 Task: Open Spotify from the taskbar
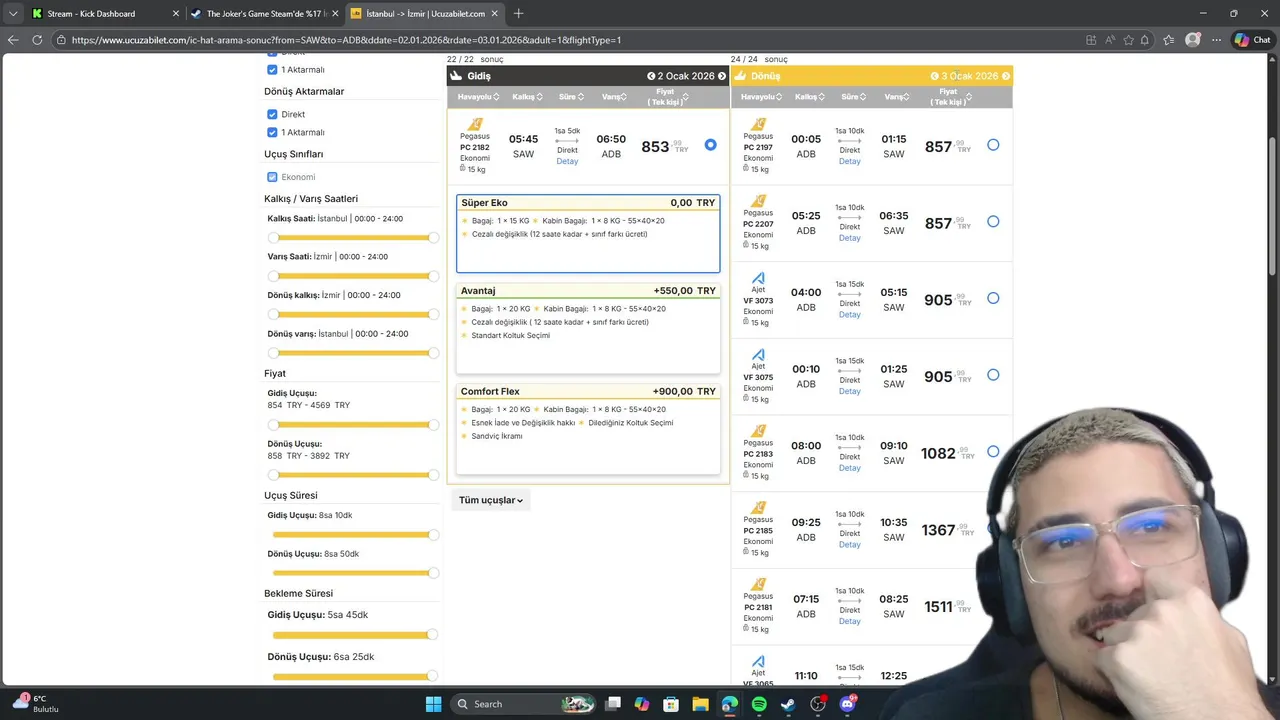pyautogui.click(x=759, y=704)
